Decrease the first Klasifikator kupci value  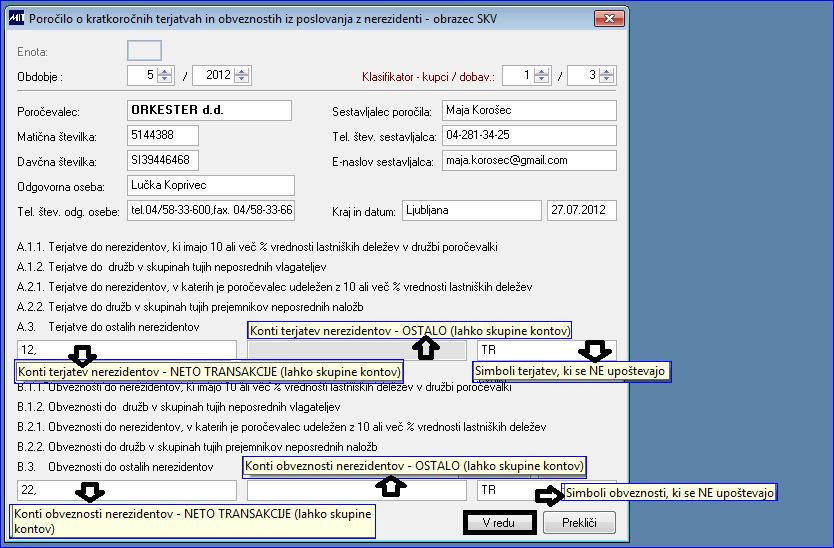[x=541, y=79]
